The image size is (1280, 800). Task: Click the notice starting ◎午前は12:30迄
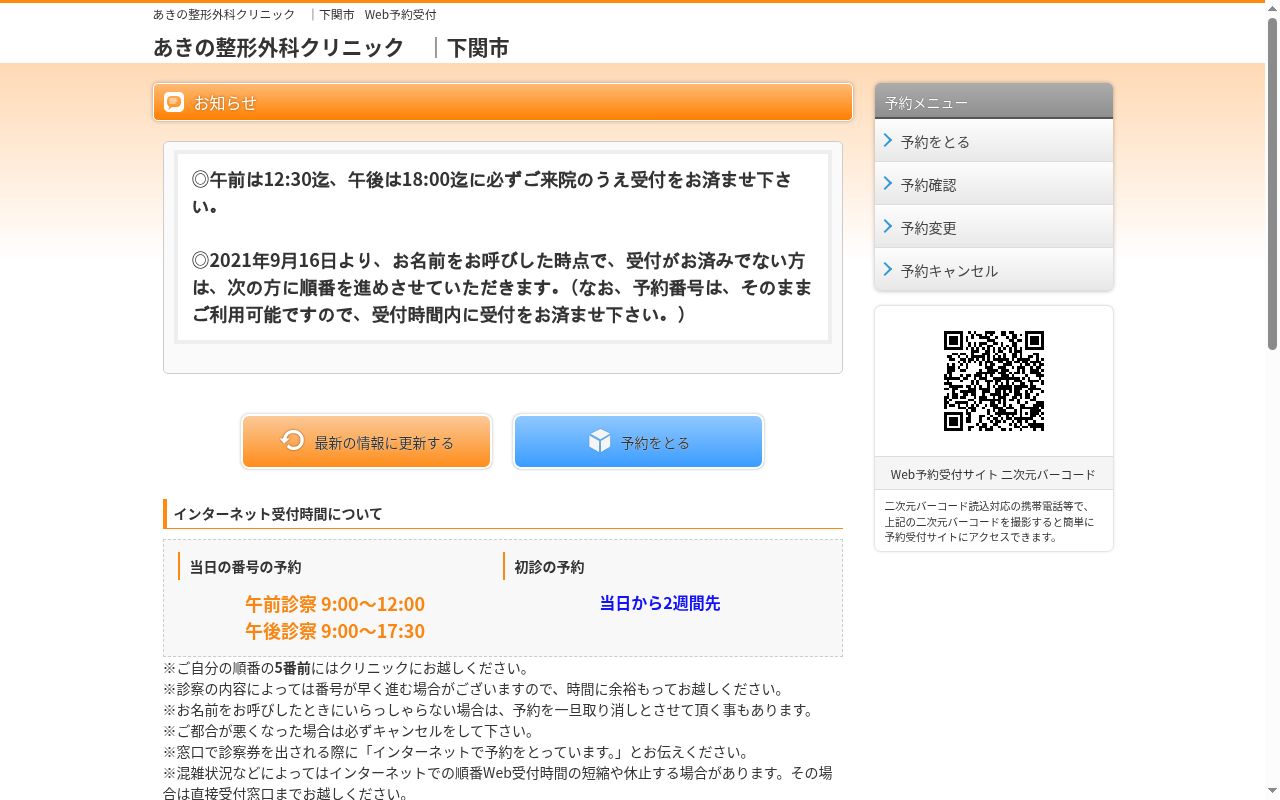[x=492, y=193]
